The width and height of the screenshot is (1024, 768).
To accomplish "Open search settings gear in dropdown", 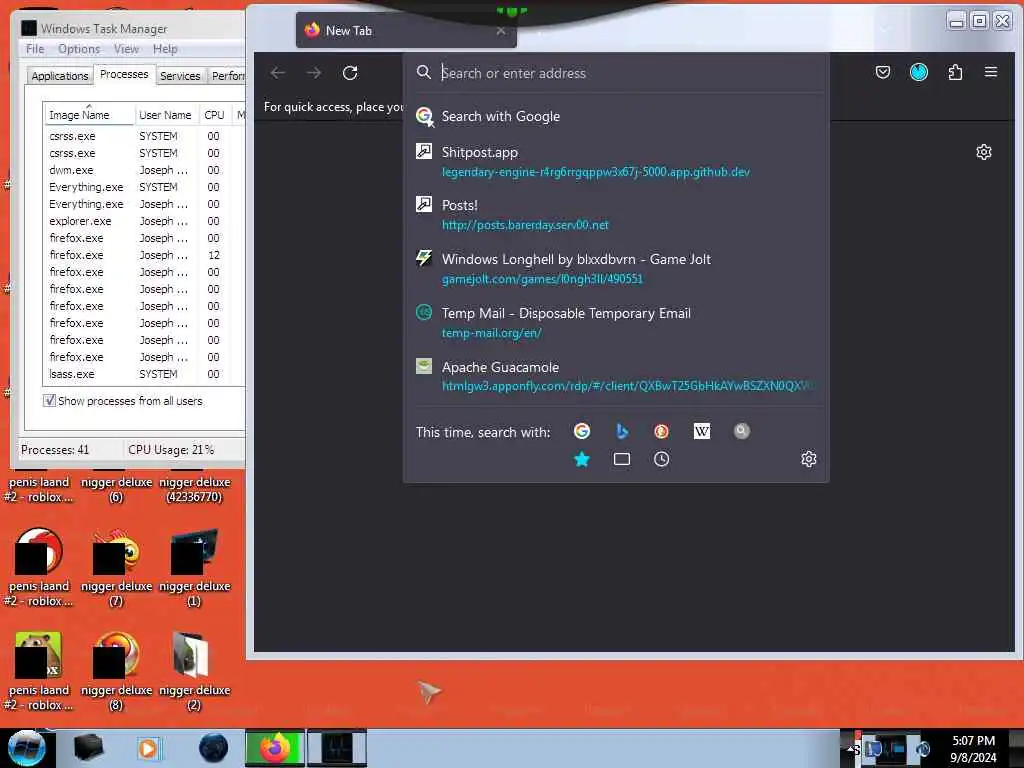I will (x=808, y=459).
